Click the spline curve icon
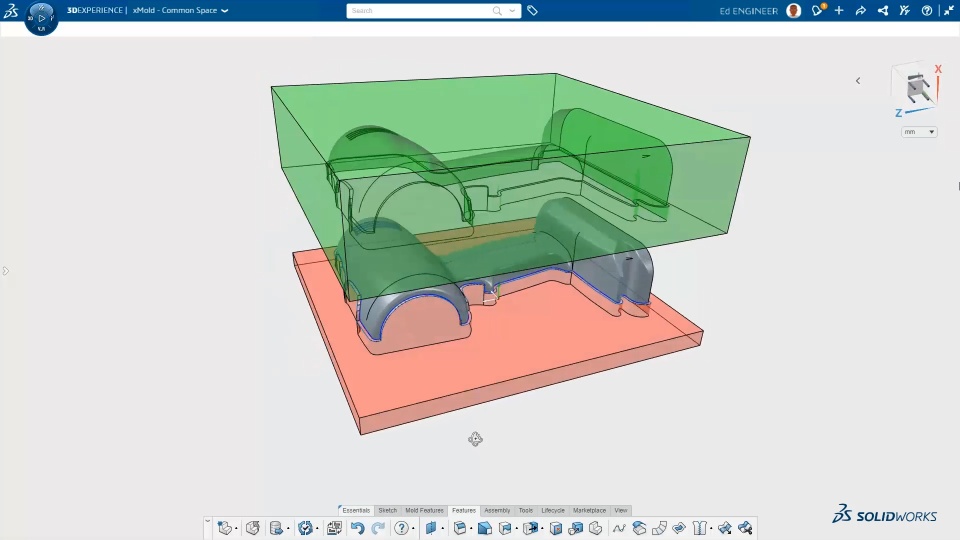The height and width of the screenshot is (540, 960). [619, 528]
